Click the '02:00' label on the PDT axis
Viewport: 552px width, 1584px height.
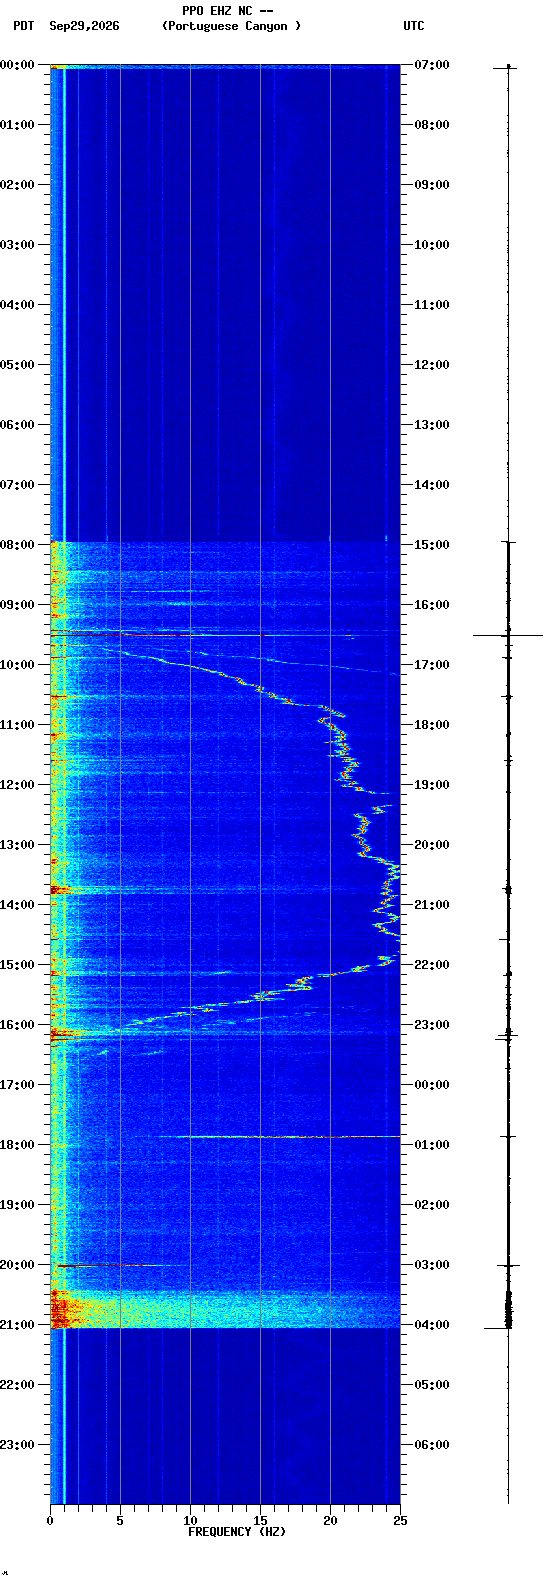pos(17,184)
